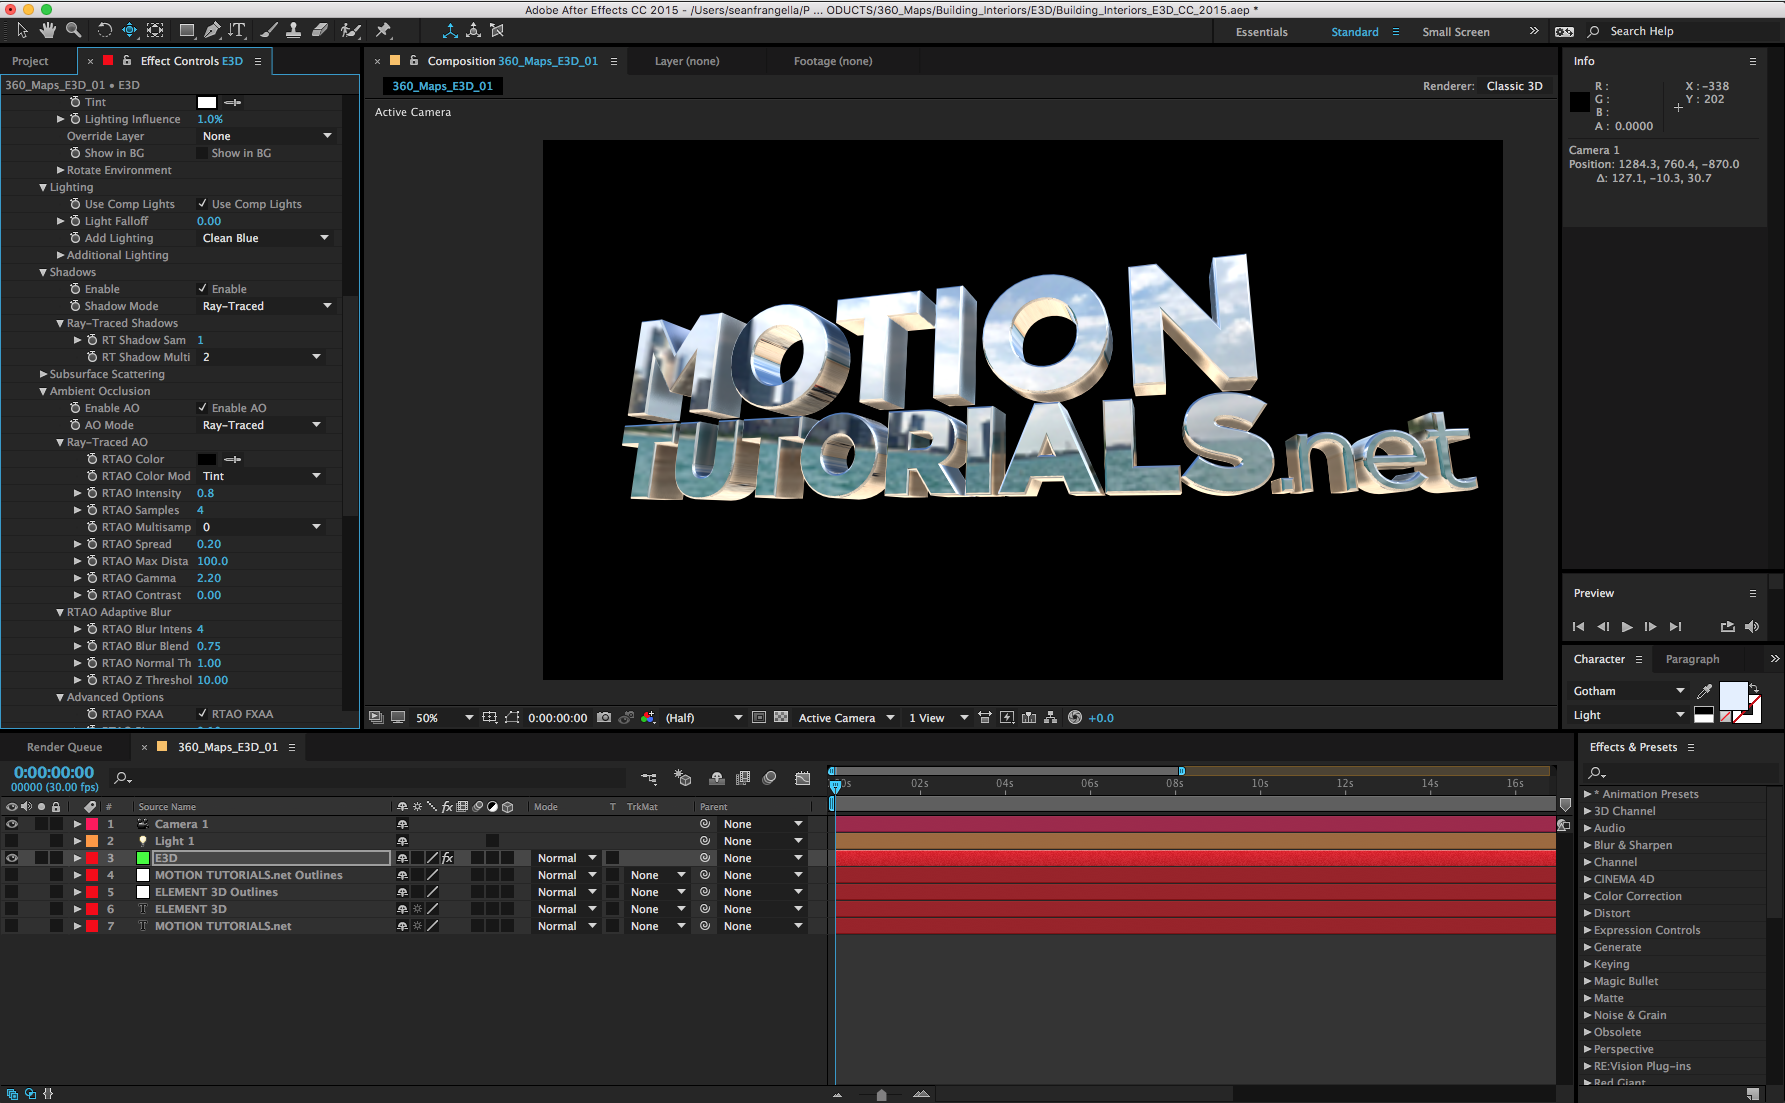Open the 50% magnification dropdown
Screen dimensions: 1785x1103
tap(444, 718)
